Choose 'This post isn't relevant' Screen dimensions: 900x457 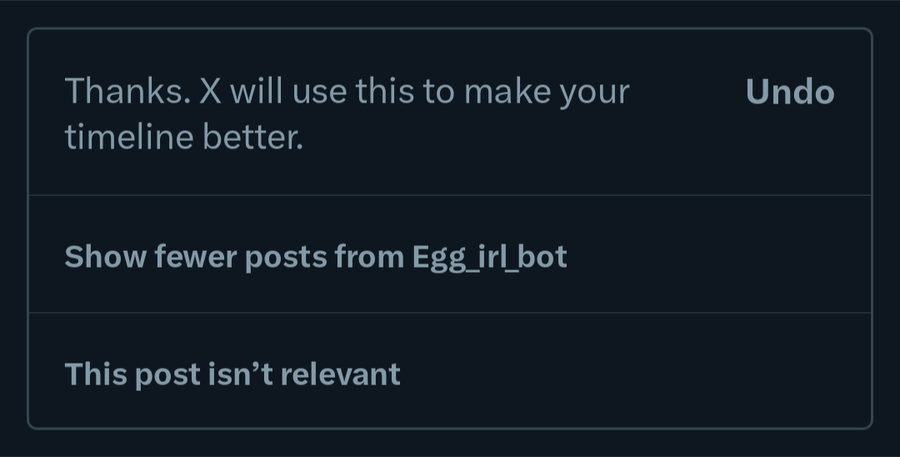(x=232, y=374)
